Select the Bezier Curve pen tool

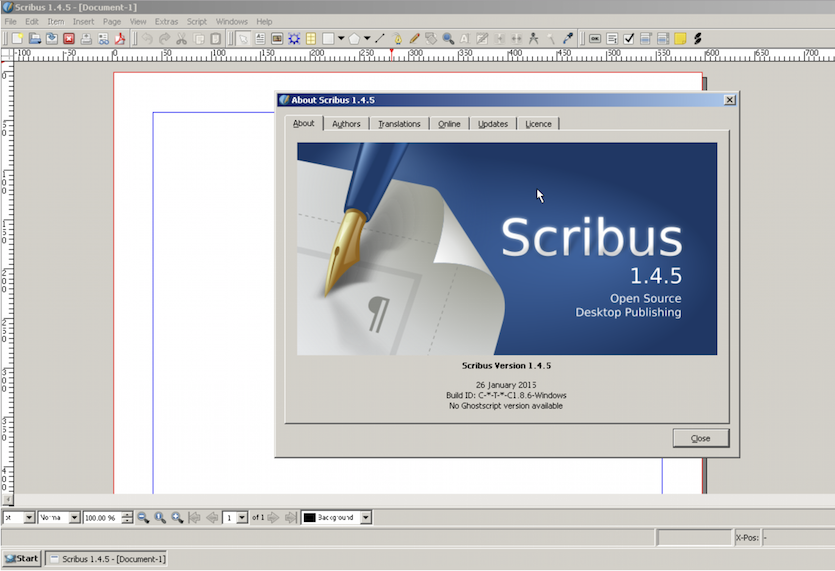point(397,38)
